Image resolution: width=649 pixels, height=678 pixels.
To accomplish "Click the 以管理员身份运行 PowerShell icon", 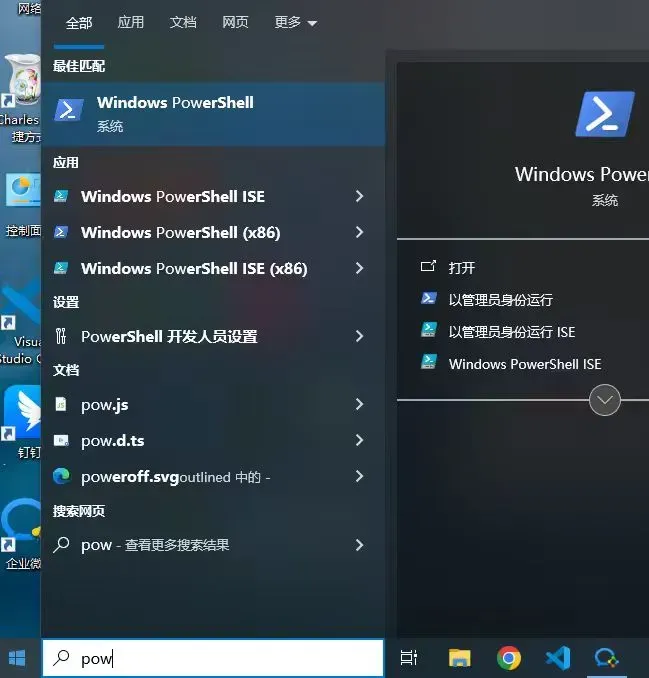I will pos(428,298).
